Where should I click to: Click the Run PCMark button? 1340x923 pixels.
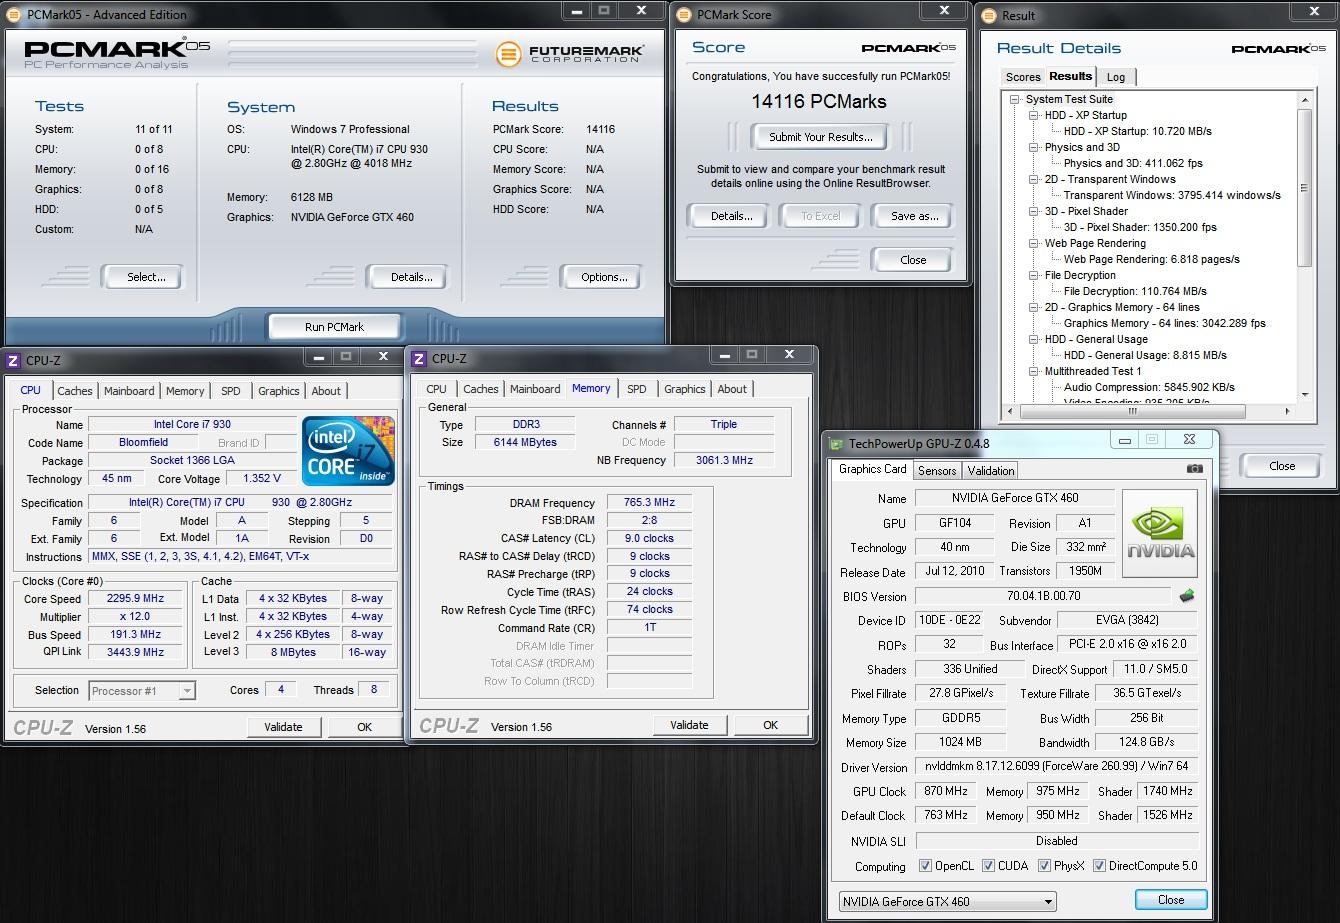334,327
